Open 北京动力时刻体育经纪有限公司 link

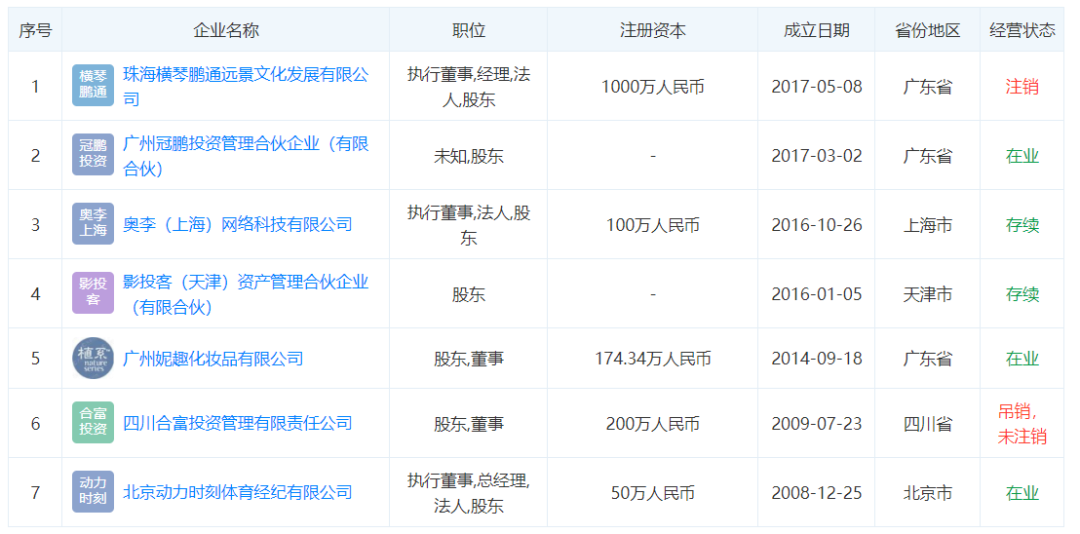tap(238, 492)
